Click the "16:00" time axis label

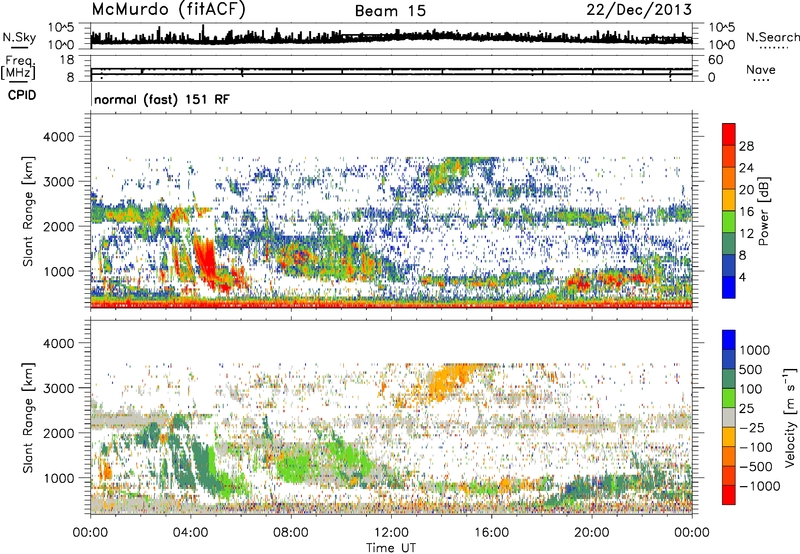click(491, 533)
